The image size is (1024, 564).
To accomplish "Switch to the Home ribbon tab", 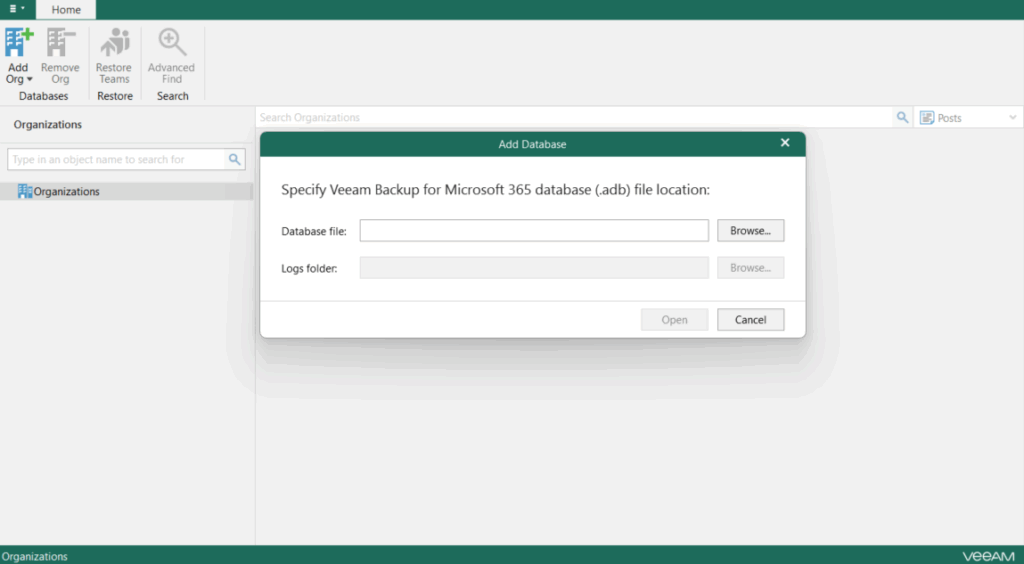I will click(66, 10).
